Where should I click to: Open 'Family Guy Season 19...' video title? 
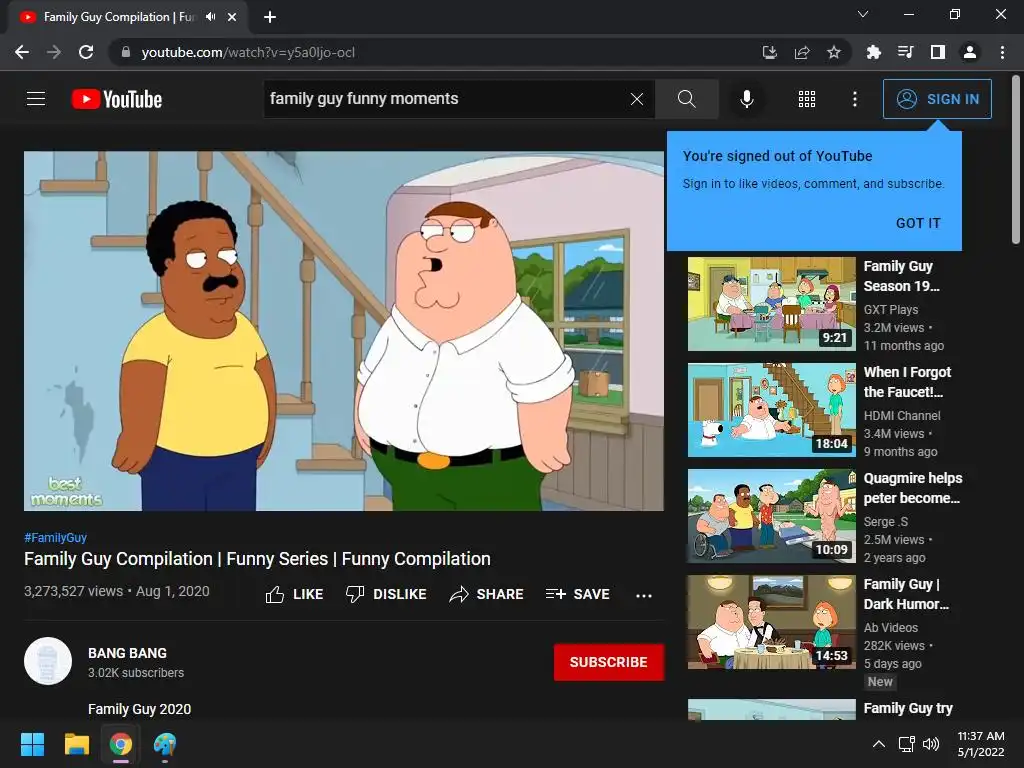pos(901,276)
